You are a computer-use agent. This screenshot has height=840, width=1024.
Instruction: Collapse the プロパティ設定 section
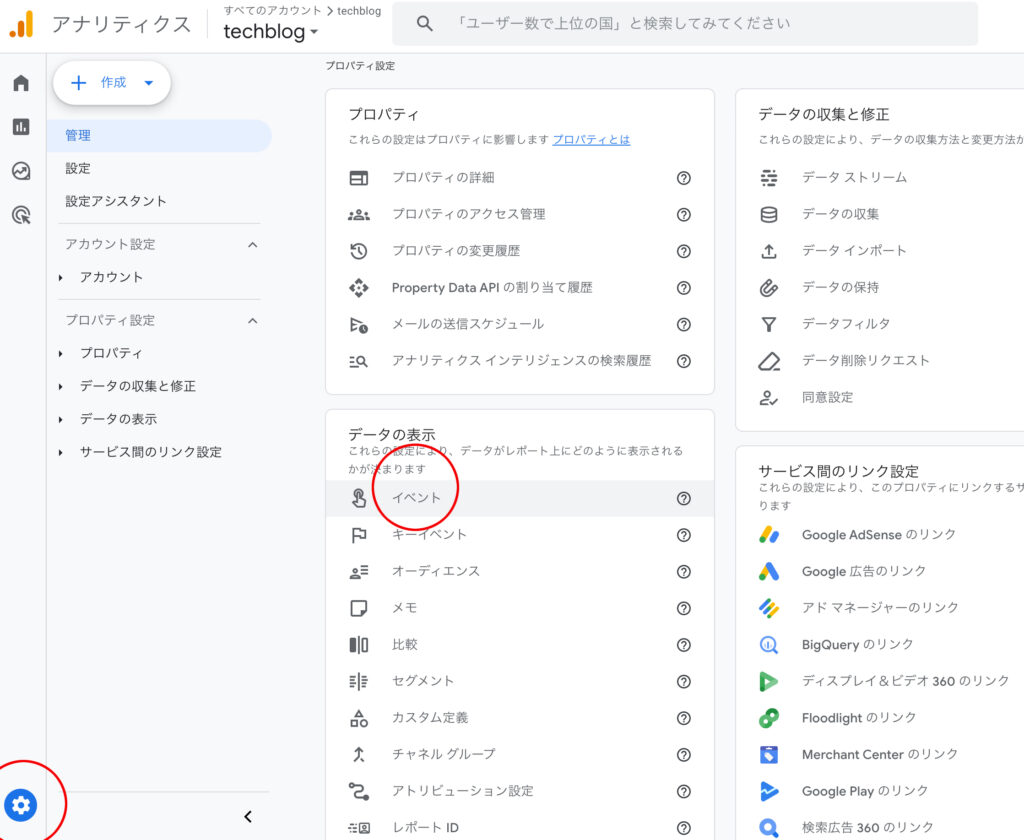click(253, 321)
